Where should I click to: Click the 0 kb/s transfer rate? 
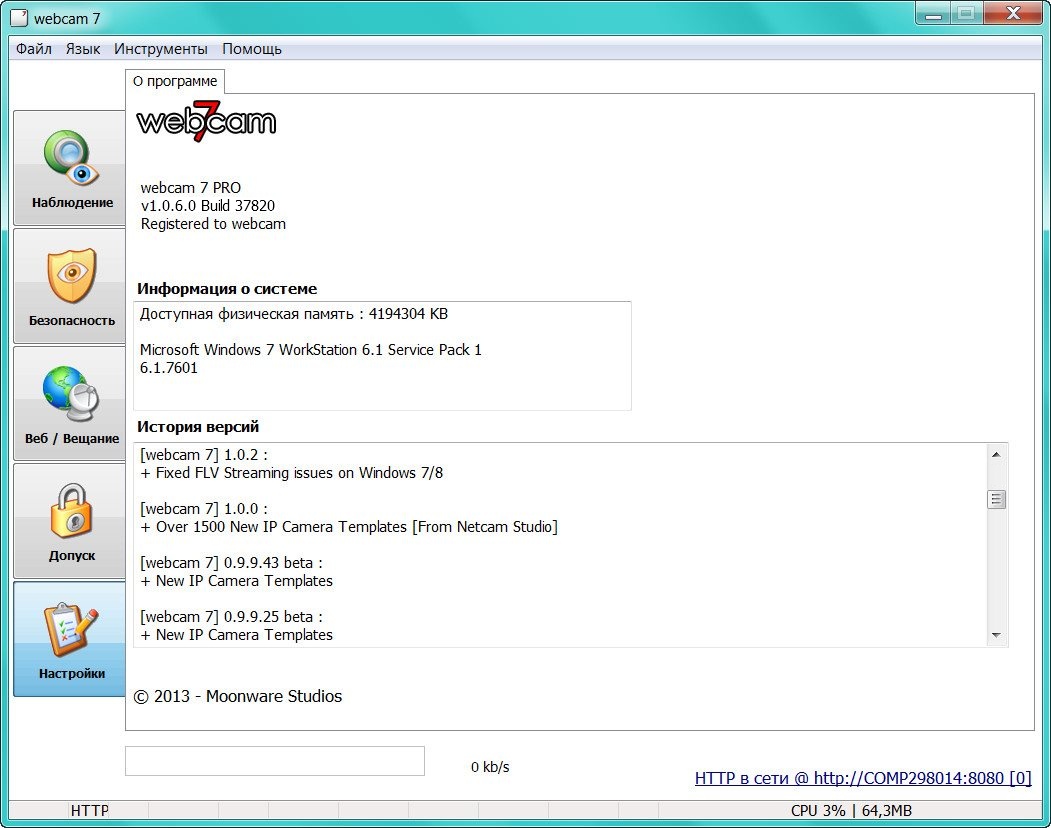point(490,767)
